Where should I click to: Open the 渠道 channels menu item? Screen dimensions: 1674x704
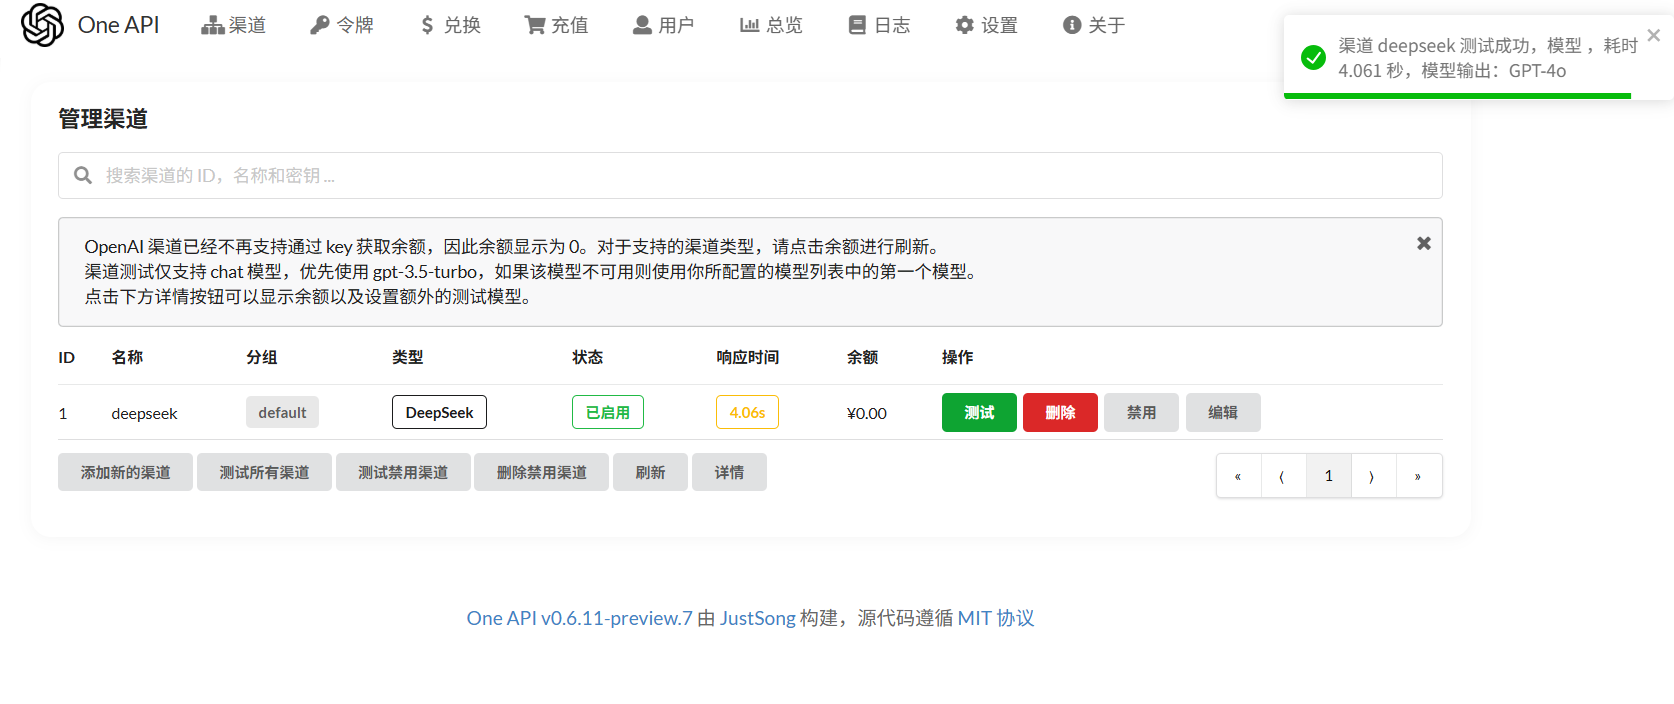tap(233, 25)
